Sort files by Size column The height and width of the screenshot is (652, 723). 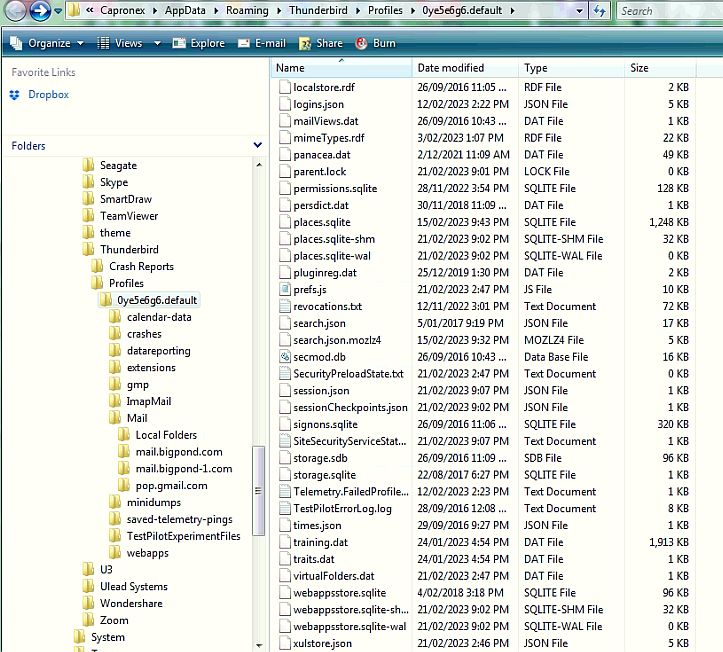(660, 68)
